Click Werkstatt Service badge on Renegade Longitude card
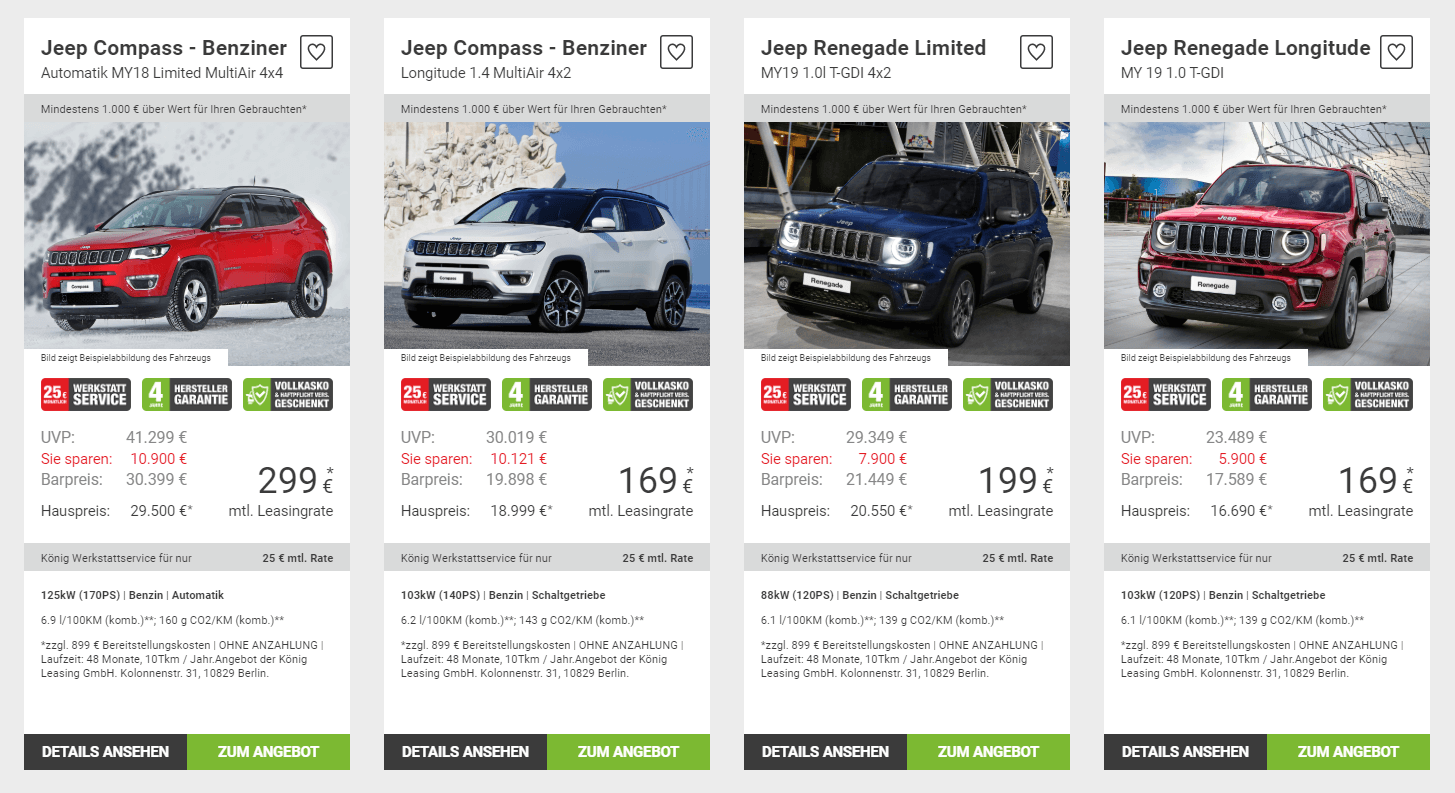Screen dimensions: 1455x793 (x=1166, y=394)
